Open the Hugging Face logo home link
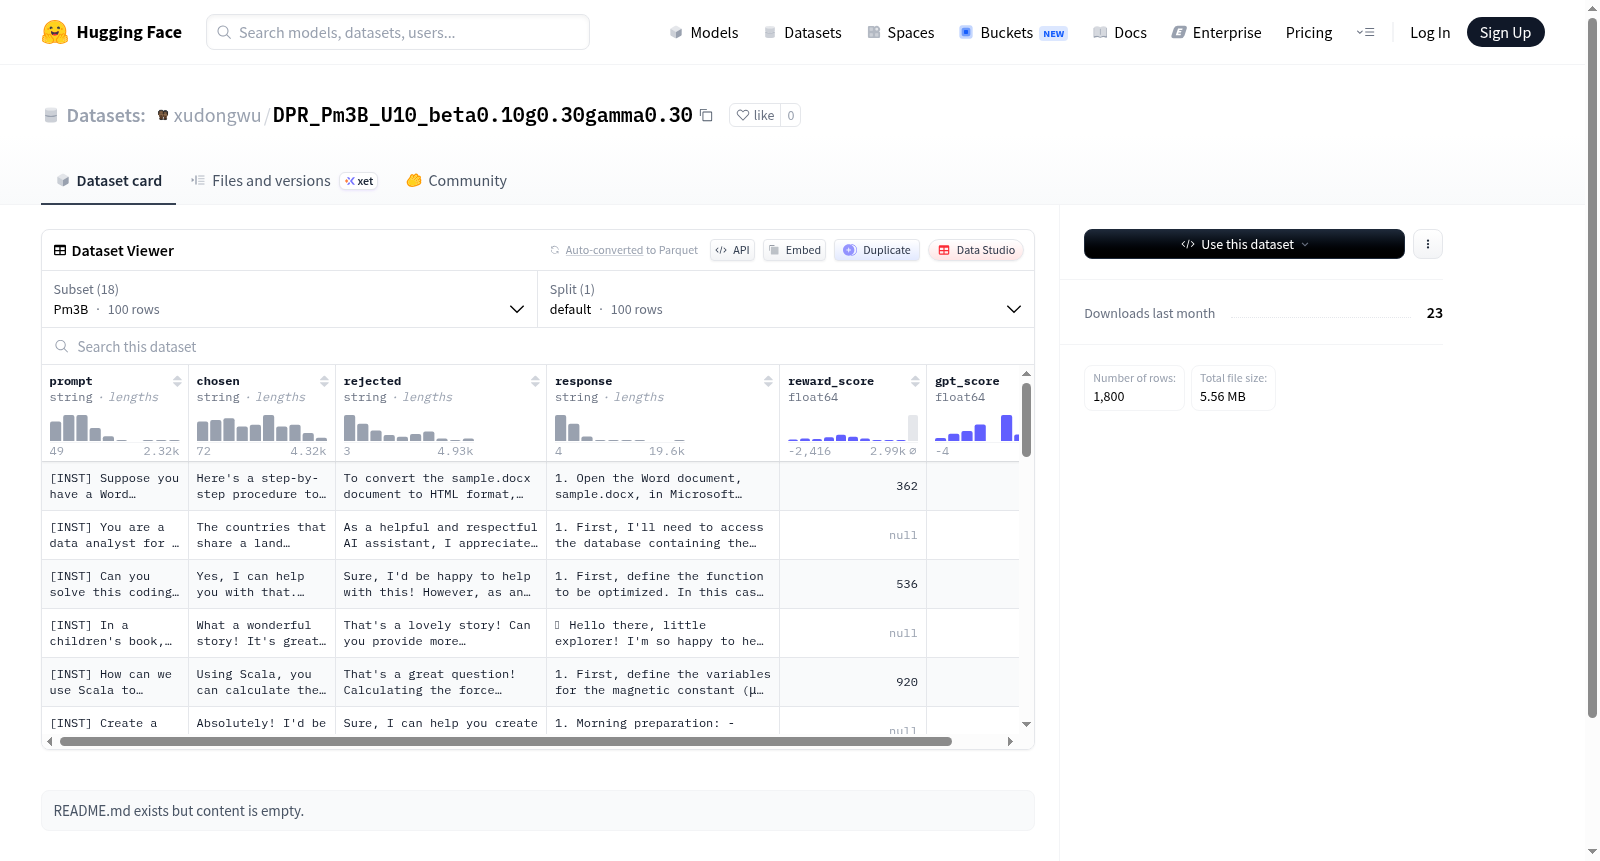This screenshot has height=861, width=1600. (x=112, y=32)
